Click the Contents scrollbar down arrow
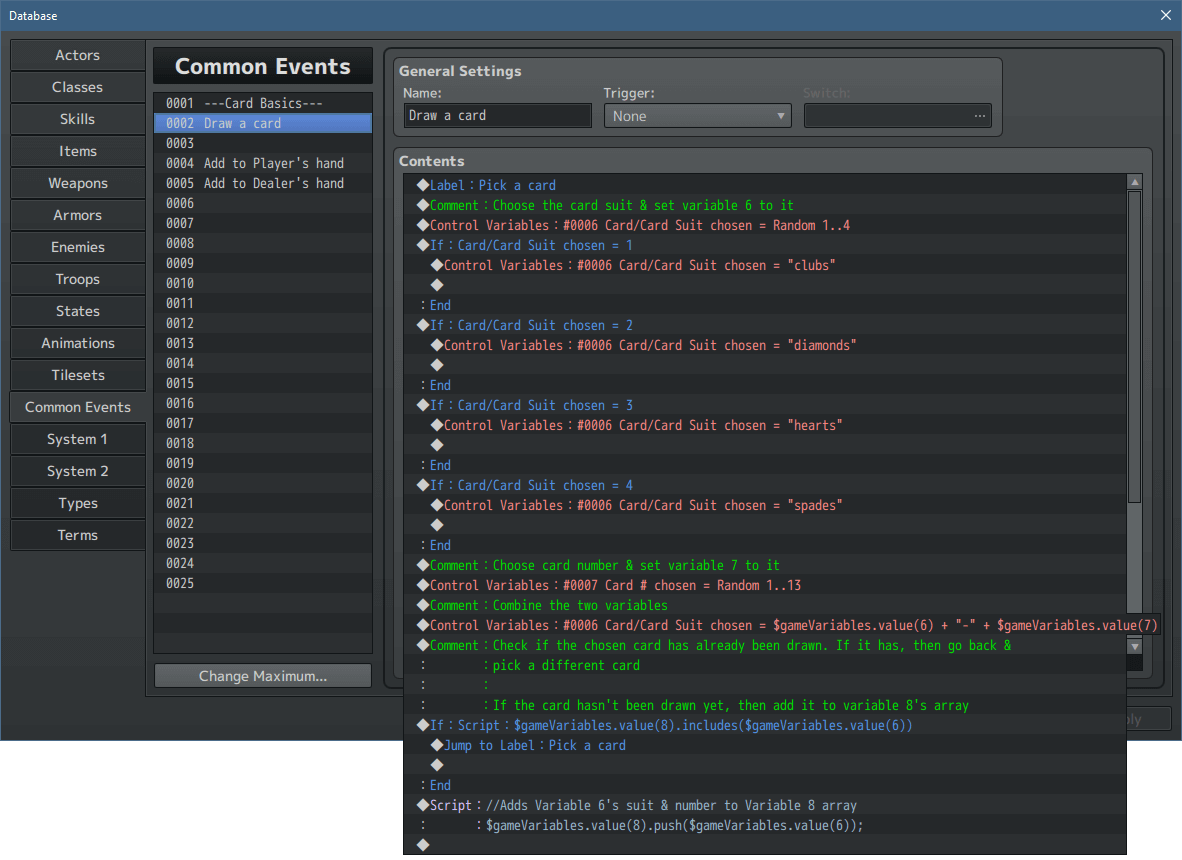Screen dimensions: 1182x860 coord(1134,647)
